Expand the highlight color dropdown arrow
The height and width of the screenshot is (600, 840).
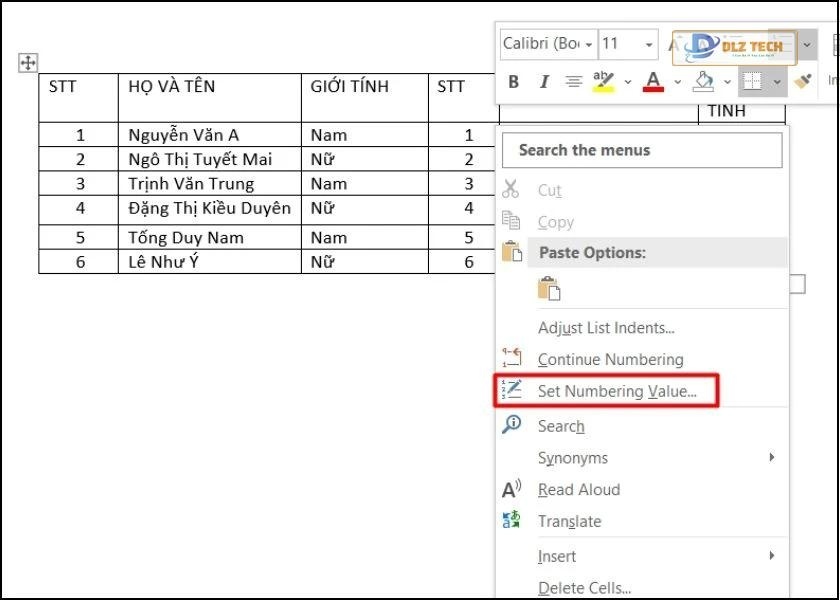[628, 82]
